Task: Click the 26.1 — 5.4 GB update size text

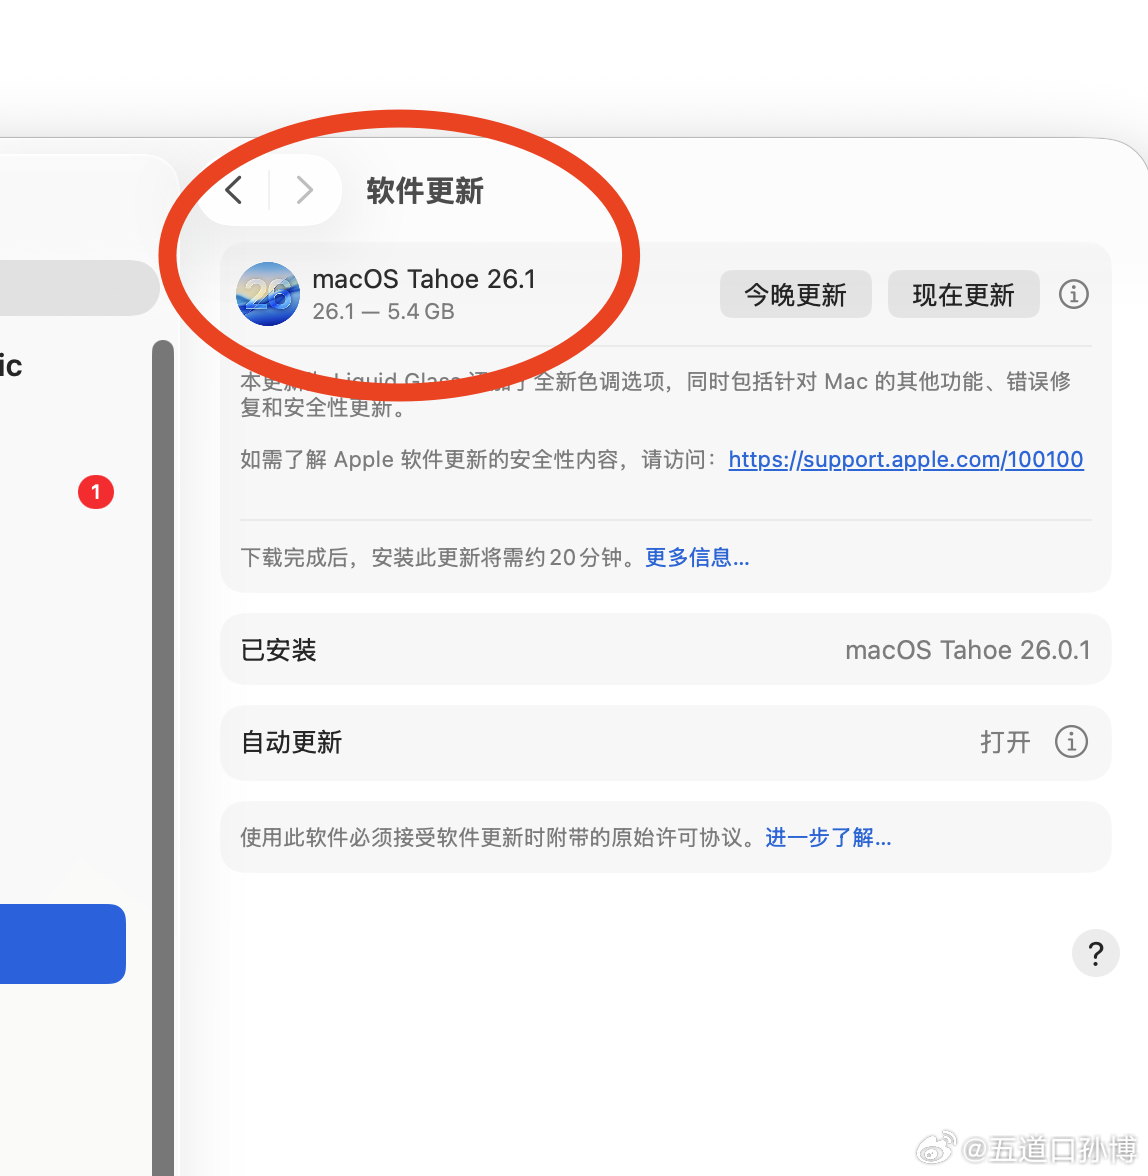Action: click(x=383, y=312)
